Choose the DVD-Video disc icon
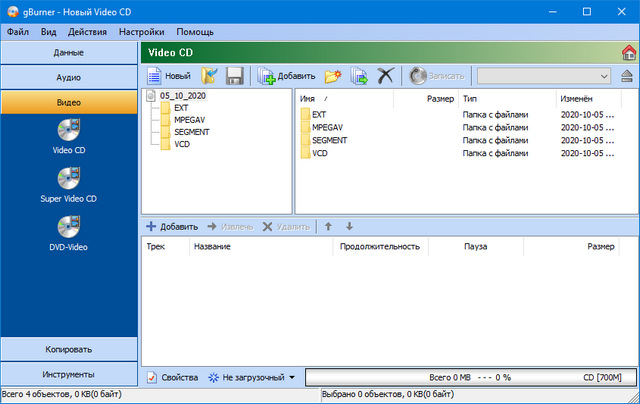This screenshot has width=640, height=404. coord(69,229)
